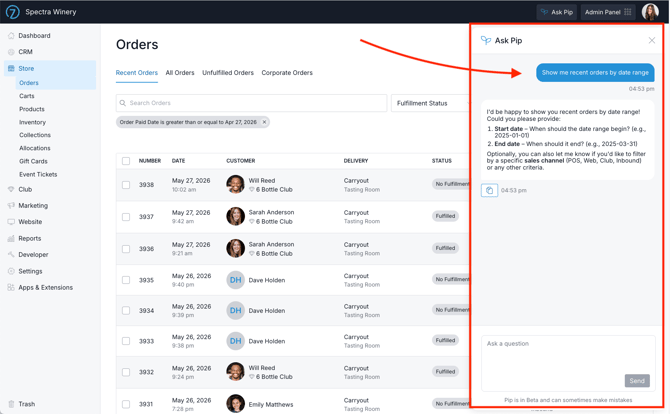670x414 pixels.
Task: Go to Website section
Action: point(30,222)
